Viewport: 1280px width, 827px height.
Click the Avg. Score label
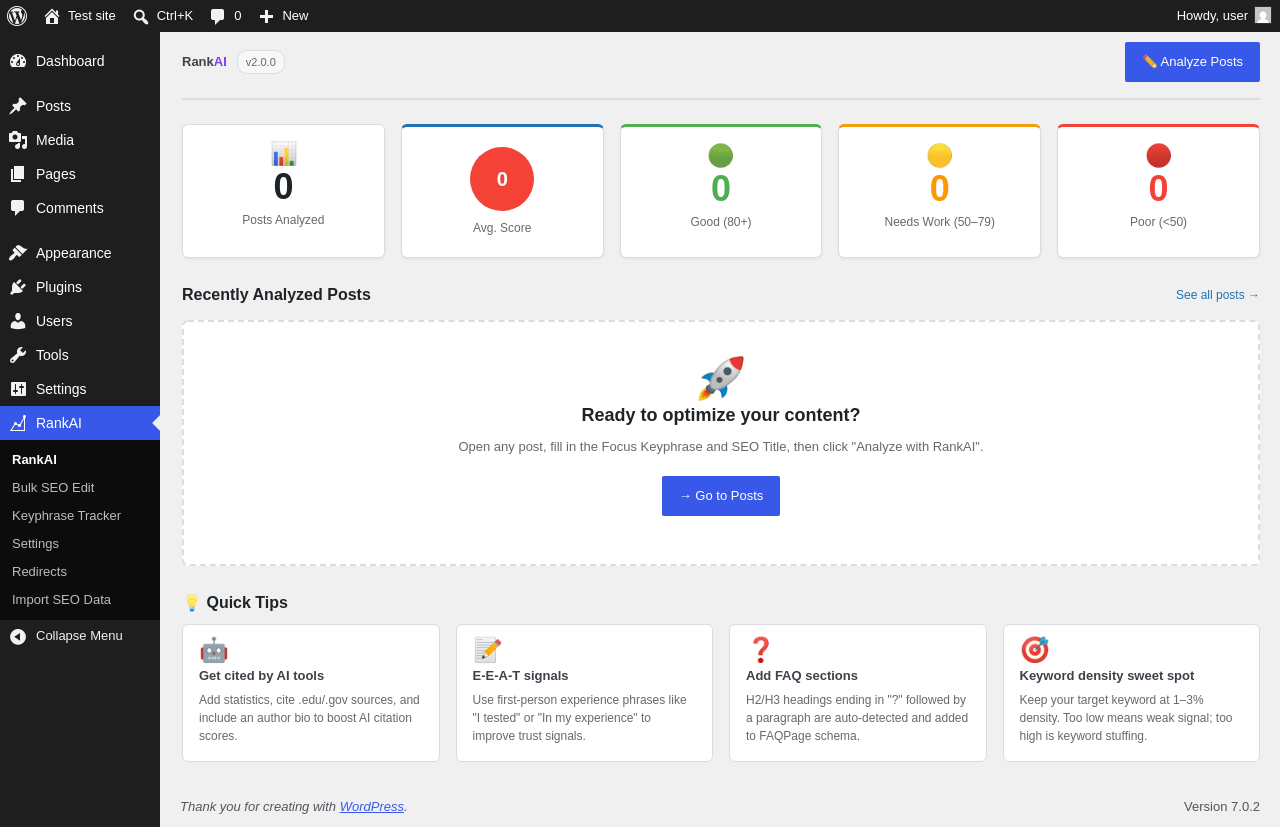point(502,228)
